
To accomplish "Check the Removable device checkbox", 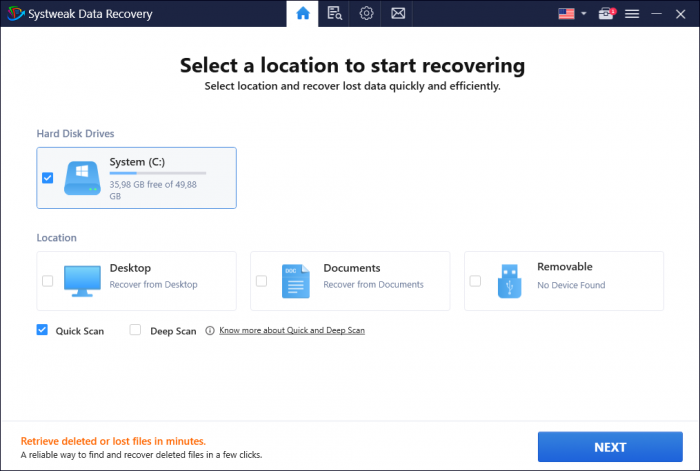I will tap(475, 281).
